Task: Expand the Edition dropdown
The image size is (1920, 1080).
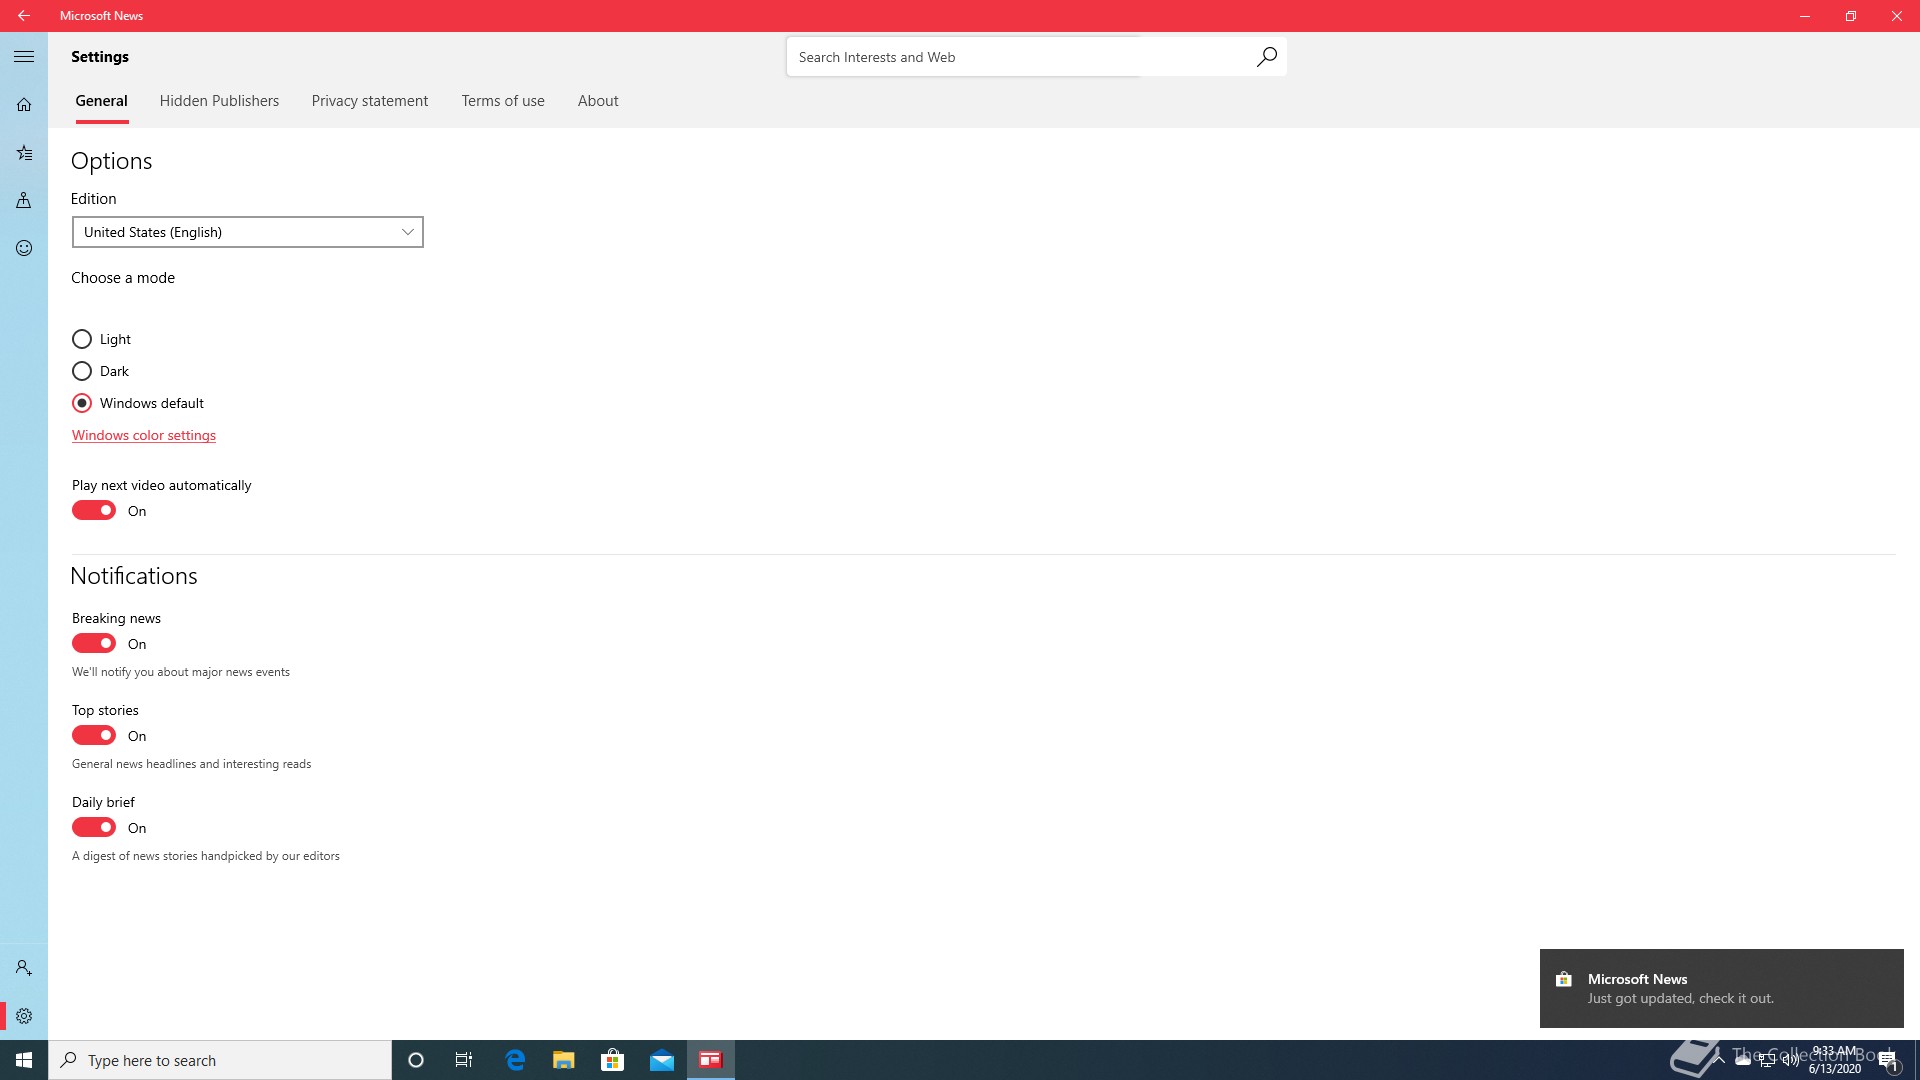Action: [x=248, y=232]
